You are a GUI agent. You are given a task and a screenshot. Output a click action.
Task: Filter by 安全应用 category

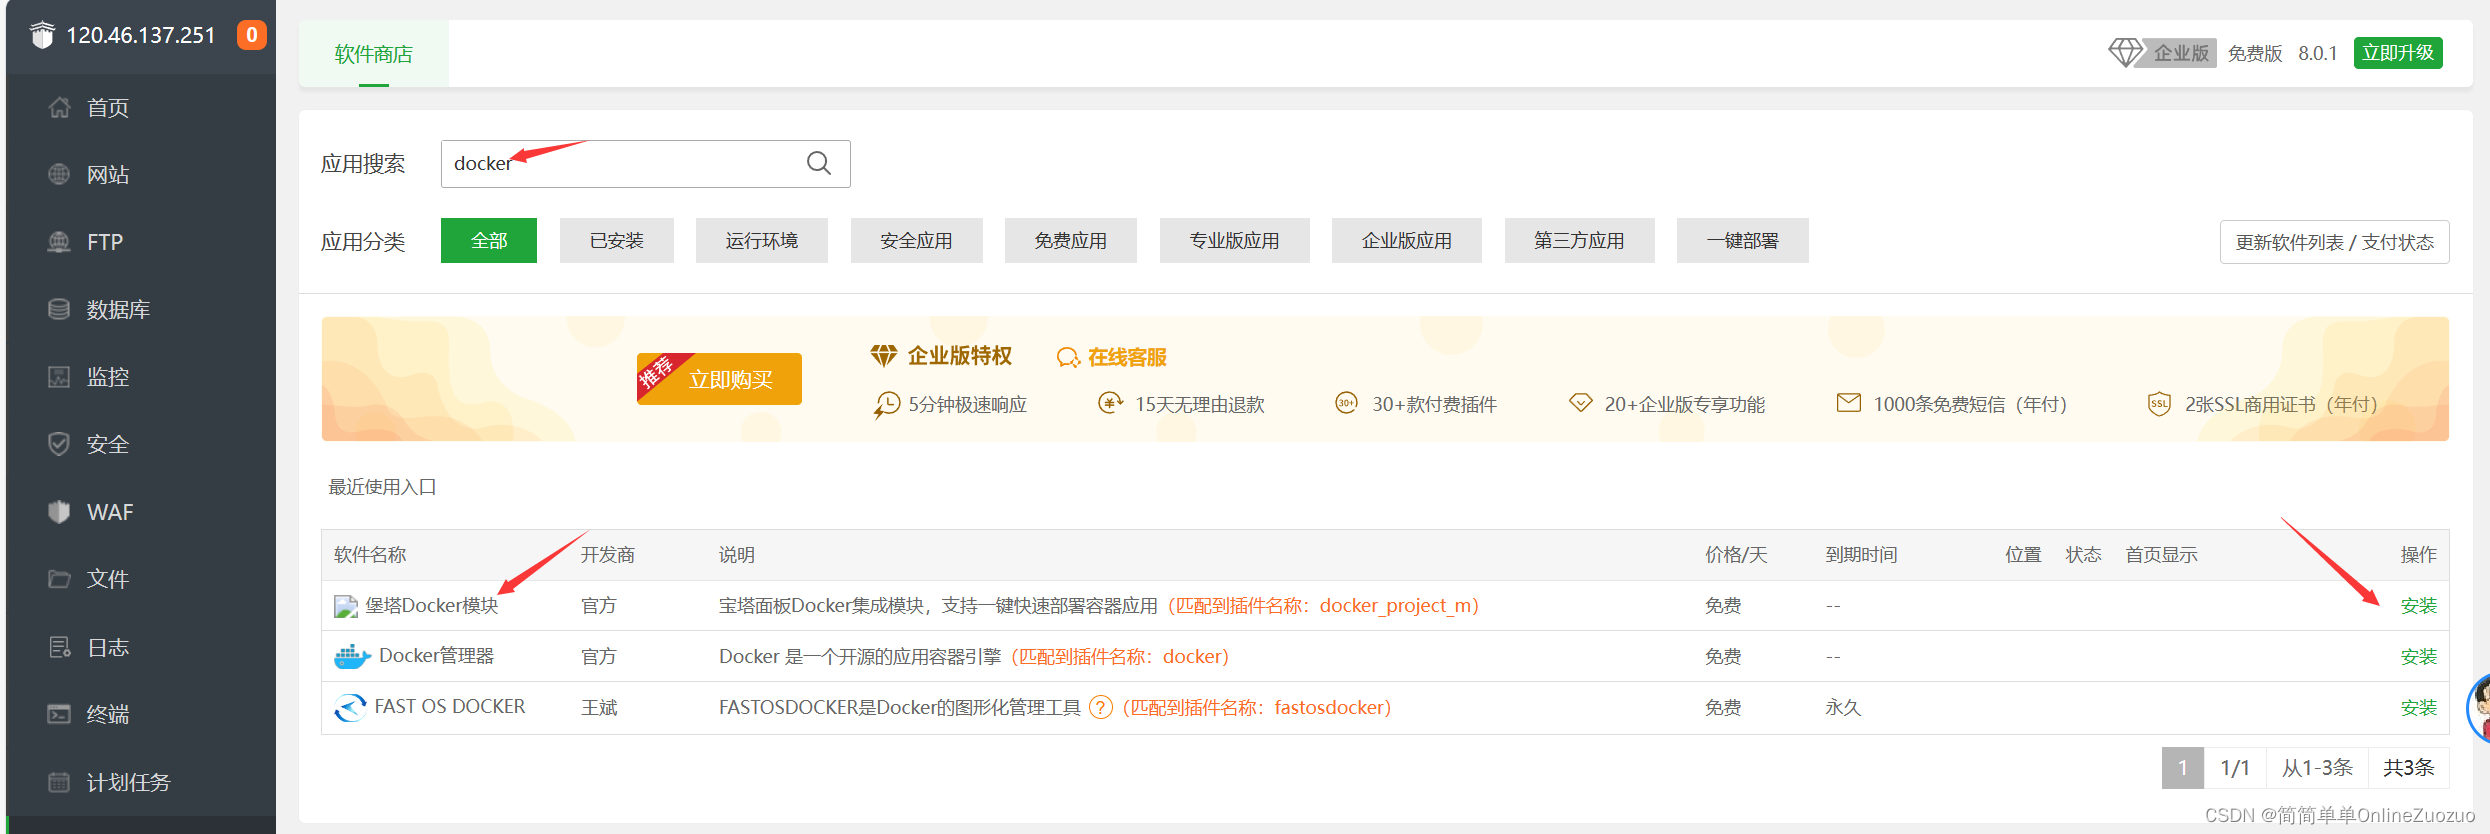pyautogui.click(x=917, y=240)
